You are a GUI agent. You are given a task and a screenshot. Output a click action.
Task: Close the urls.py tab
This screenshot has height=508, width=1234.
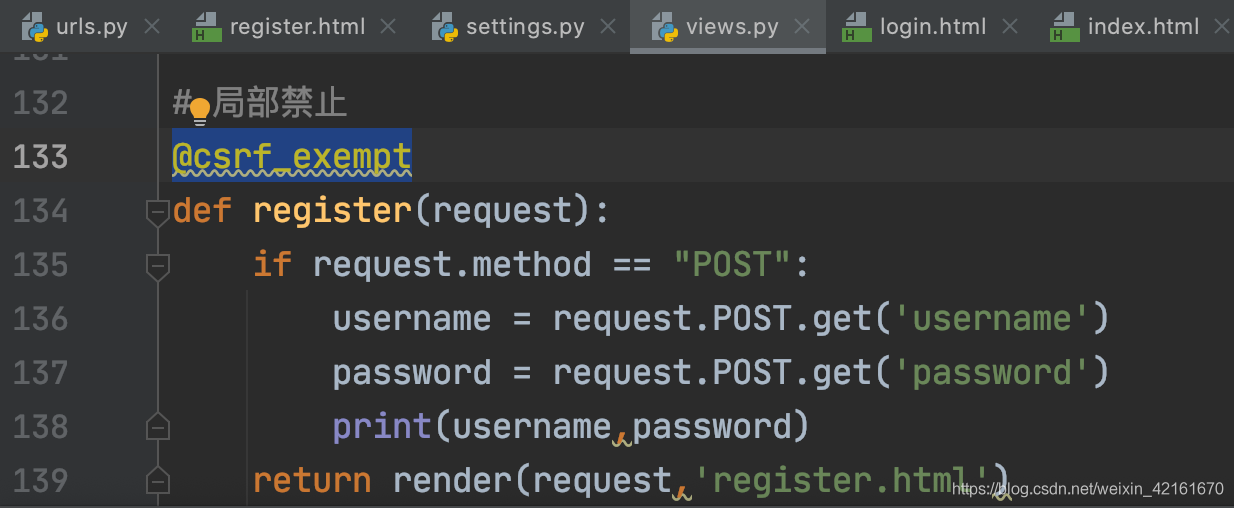(x=152, y=27)
